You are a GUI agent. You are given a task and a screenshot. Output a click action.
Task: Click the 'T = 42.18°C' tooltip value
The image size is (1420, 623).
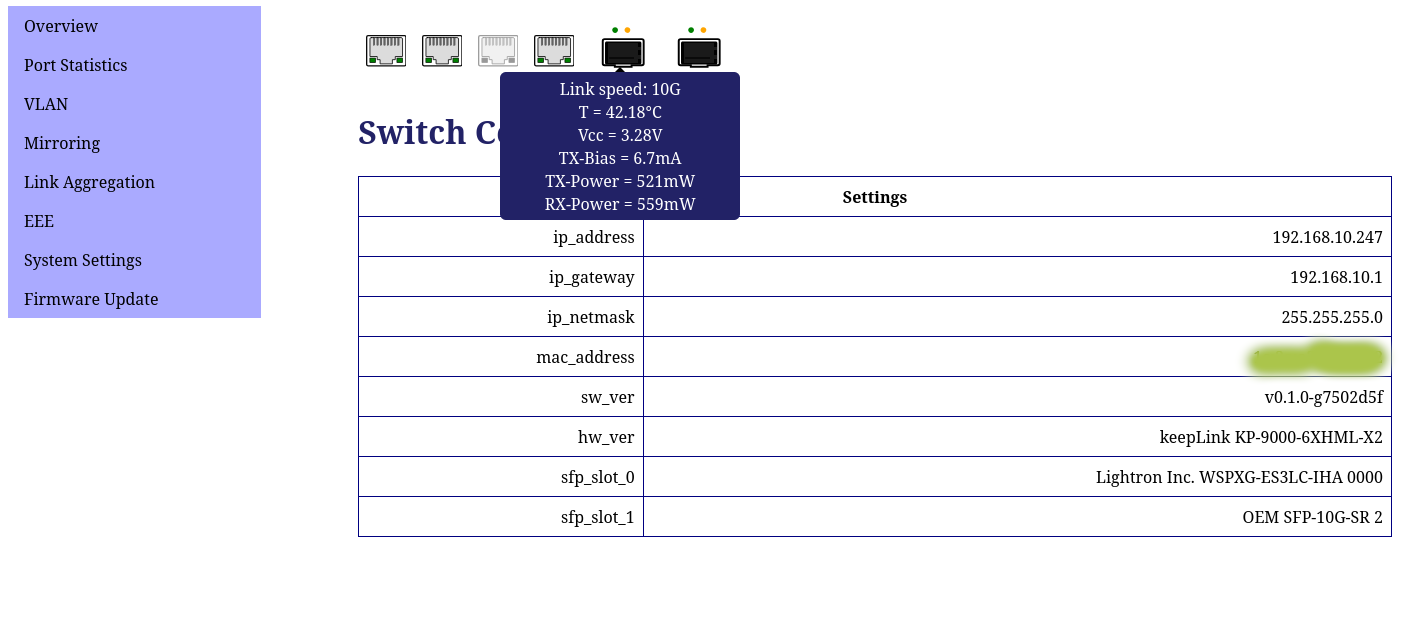tap(620, 112)
